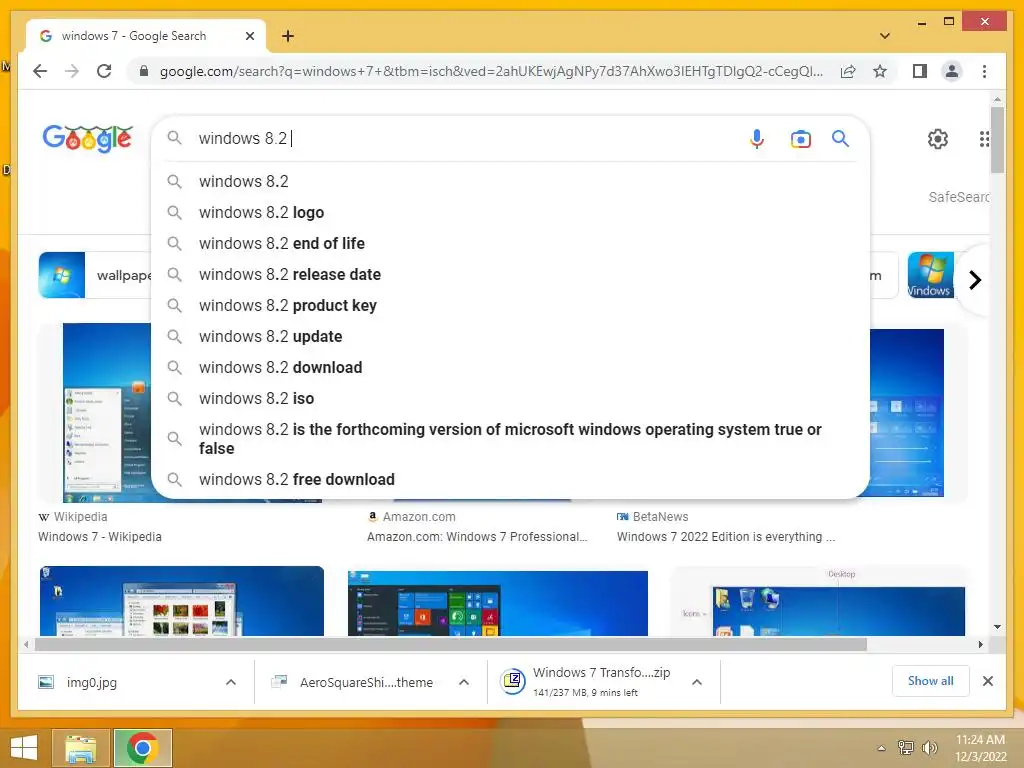
Task: Click the forward navigation arrow
Action: click(x=72, y=71)
